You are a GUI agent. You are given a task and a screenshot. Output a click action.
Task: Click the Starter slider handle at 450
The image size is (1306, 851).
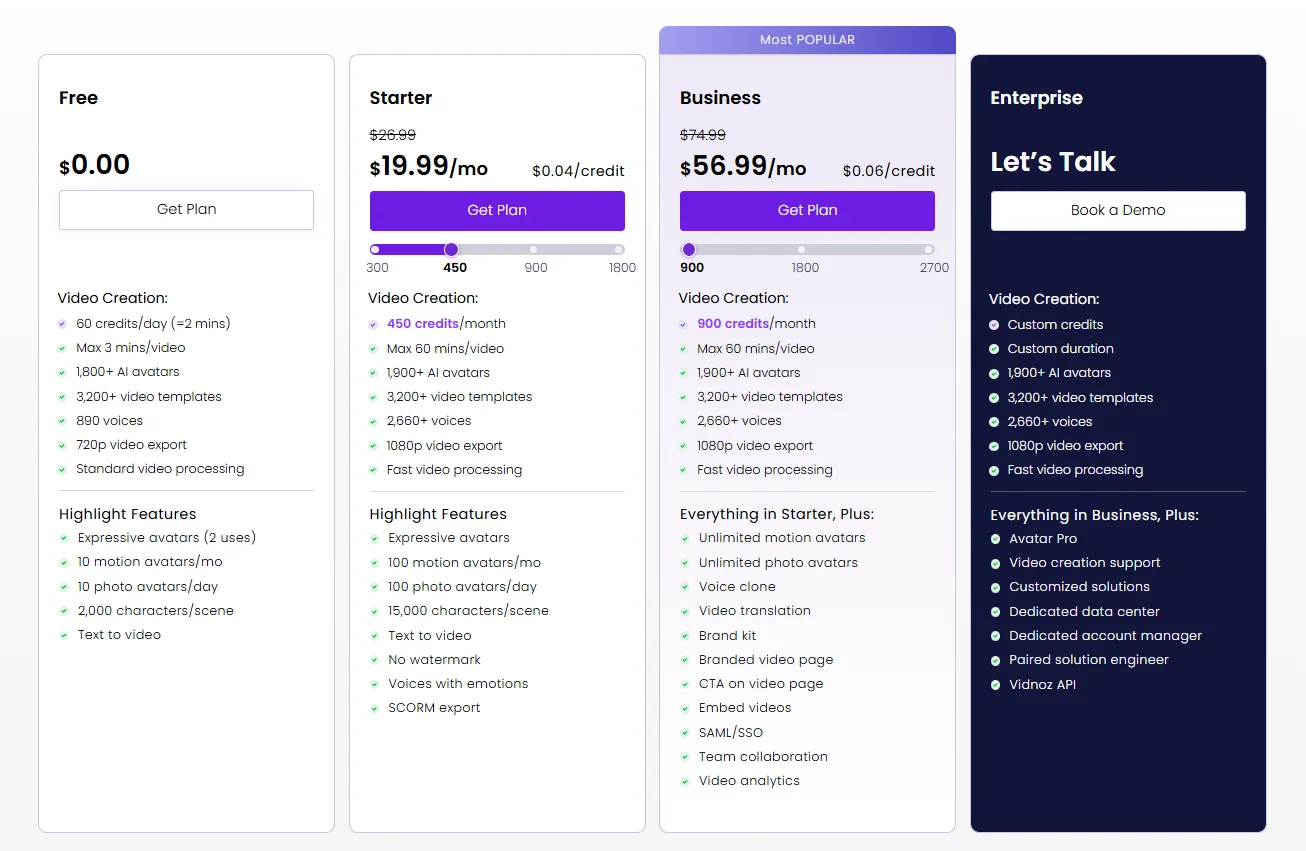[451, 250]
